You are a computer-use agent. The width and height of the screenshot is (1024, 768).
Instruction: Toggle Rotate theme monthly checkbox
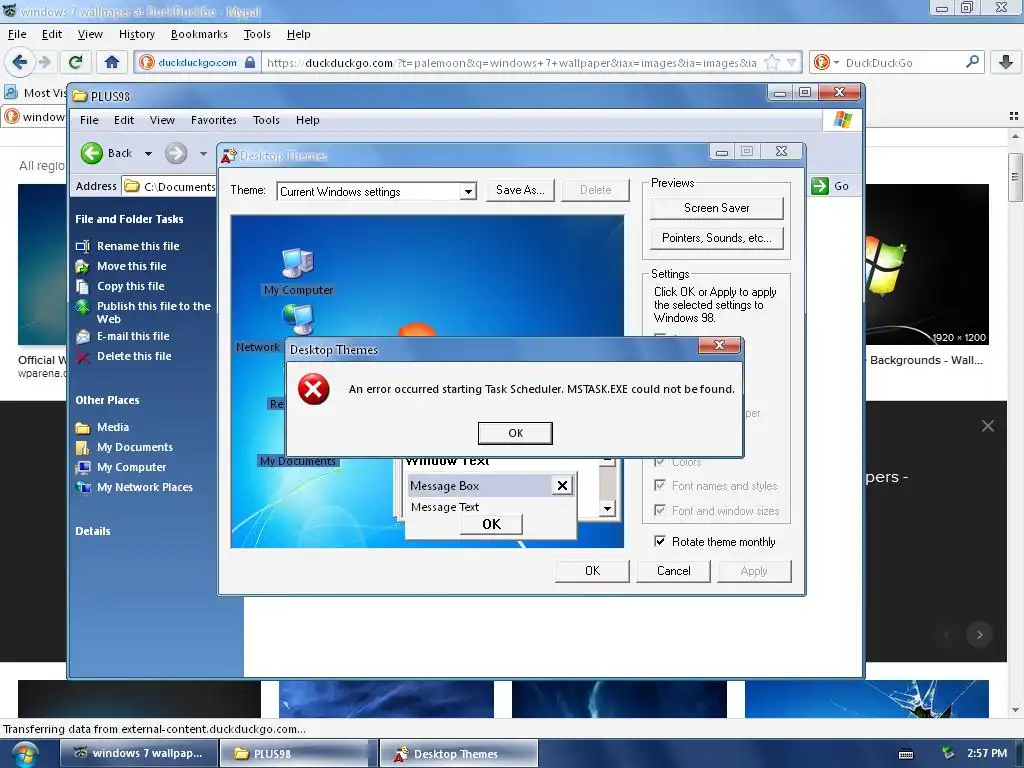660,541
